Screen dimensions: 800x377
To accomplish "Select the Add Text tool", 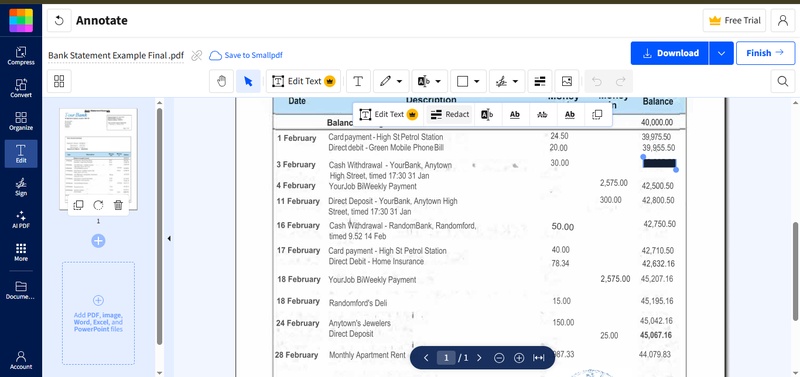I will point(358,81).
